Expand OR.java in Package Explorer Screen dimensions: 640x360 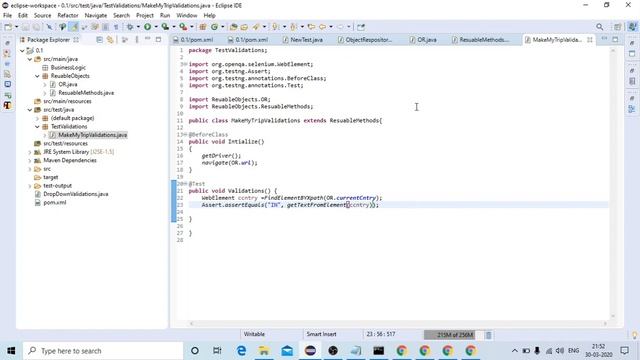pyautogui.click(x=45, y=84)
